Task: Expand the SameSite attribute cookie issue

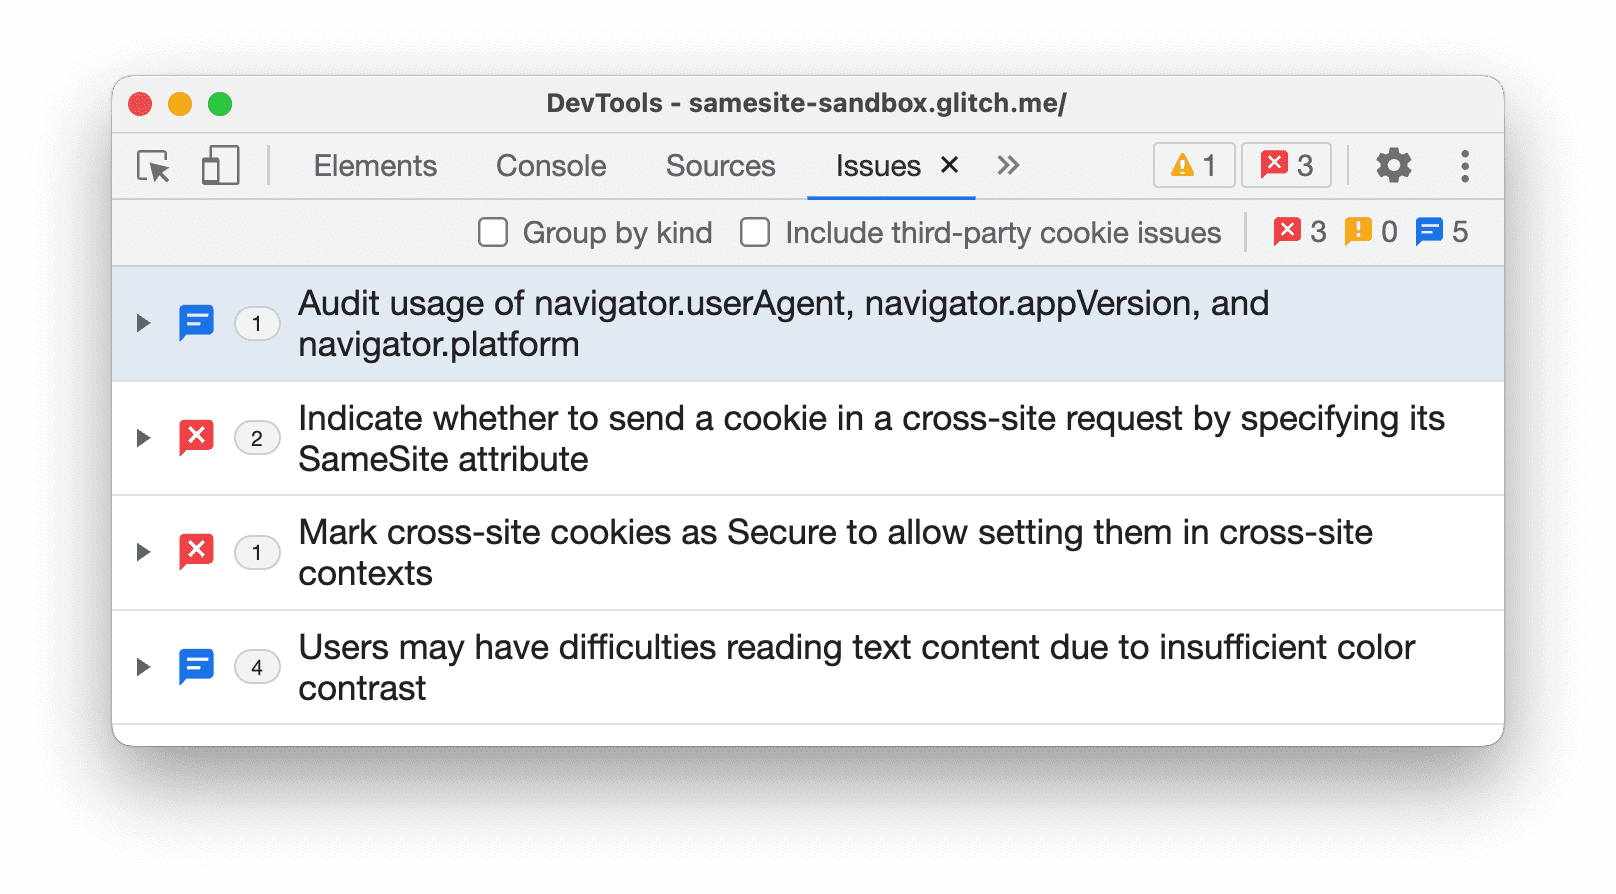Action: tap(141, 437)
